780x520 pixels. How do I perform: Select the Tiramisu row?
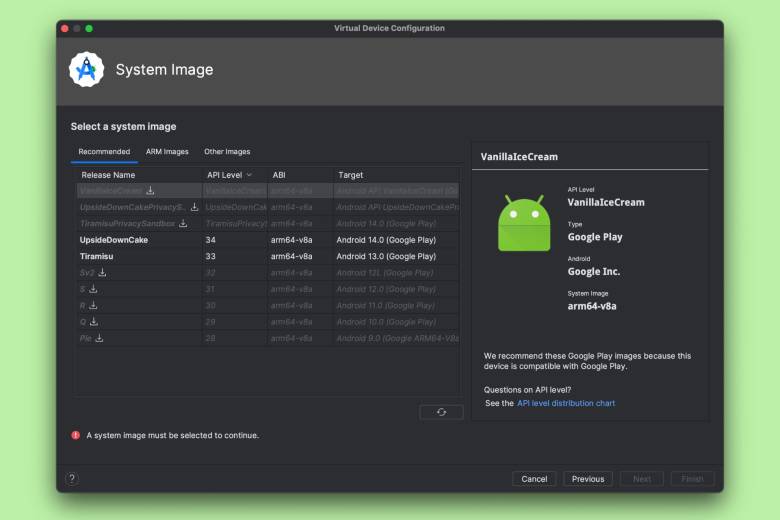coord(268,256)
